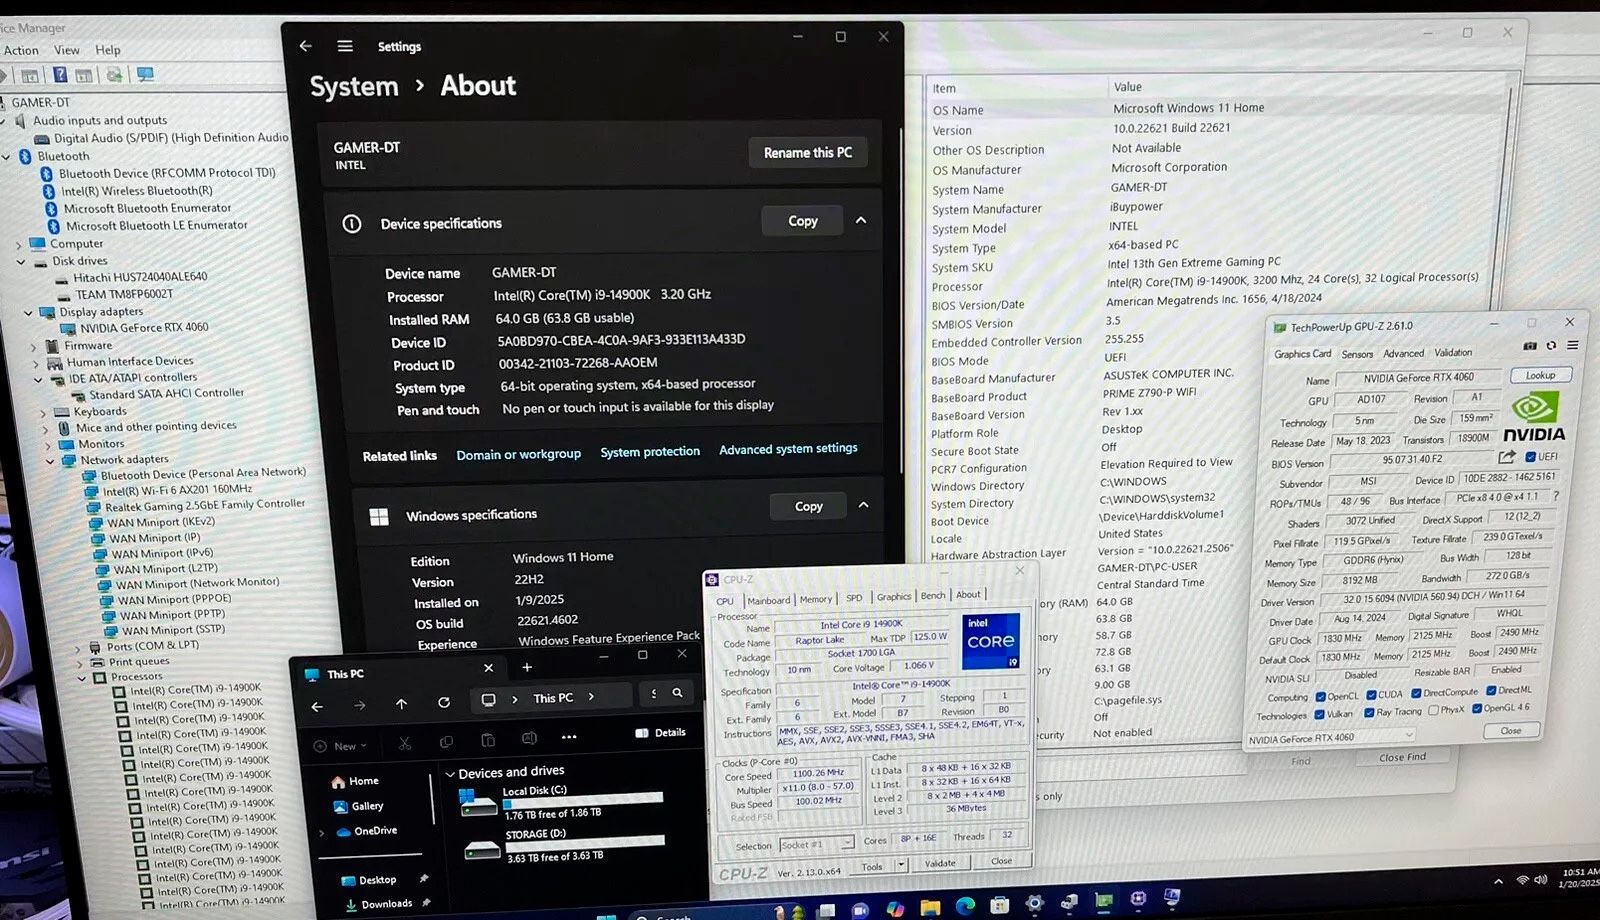Open the GPU selector dropdown in GPU-Z

[1331, 738]
